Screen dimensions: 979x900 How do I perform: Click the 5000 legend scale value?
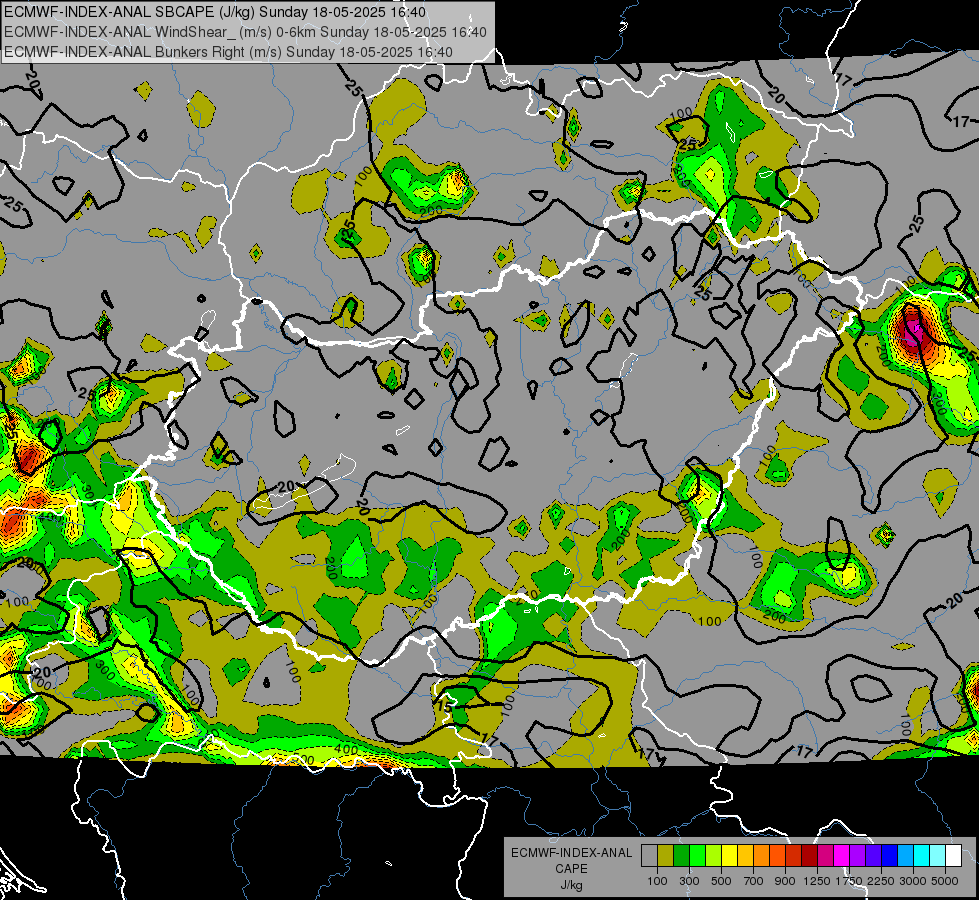coord(945,881)
